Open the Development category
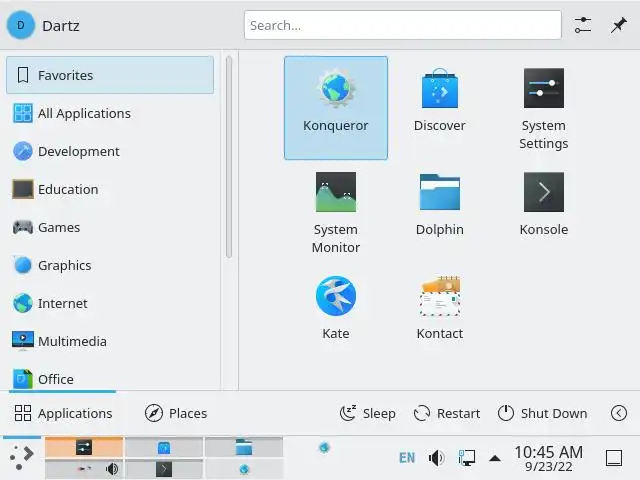This screenshot has width=640, height=480. click(x=110, y=151)
